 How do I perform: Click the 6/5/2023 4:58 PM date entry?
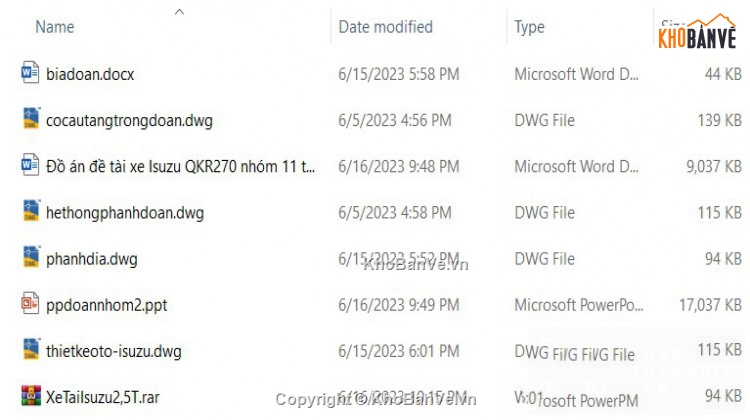coord(395,212)
